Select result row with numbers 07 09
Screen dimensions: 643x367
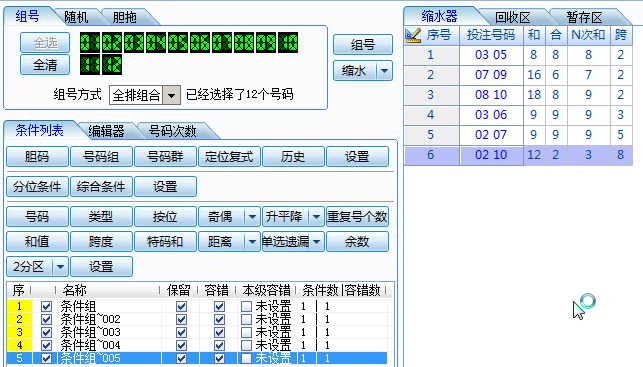[x=518, y=75]
